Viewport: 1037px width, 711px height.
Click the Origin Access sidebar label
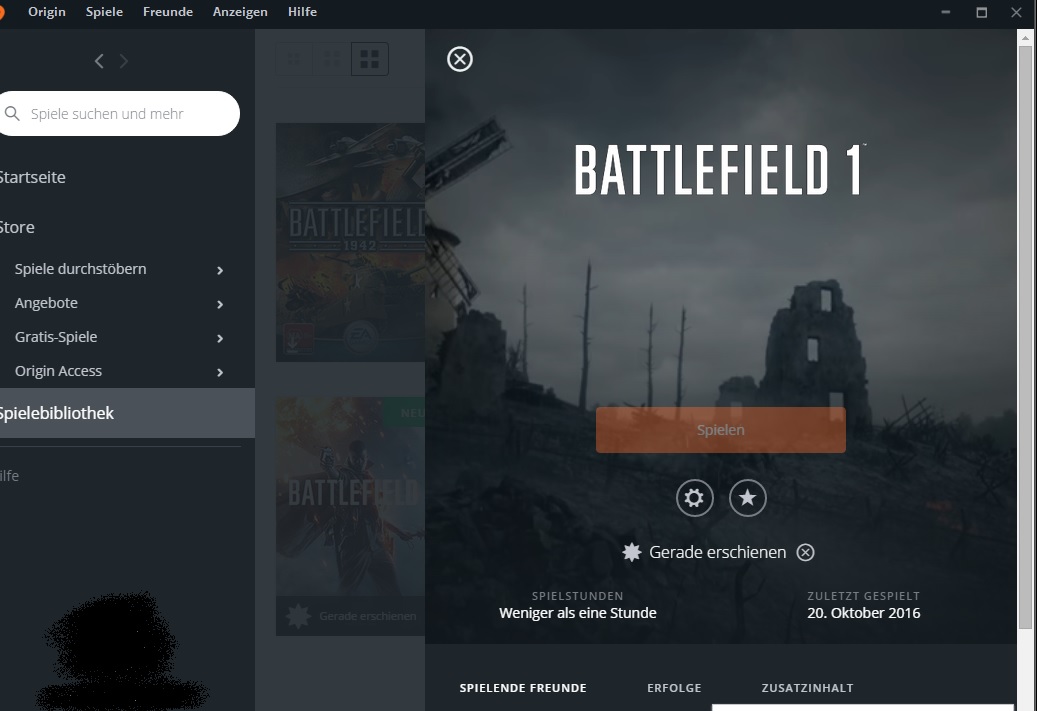click(58, 371)
